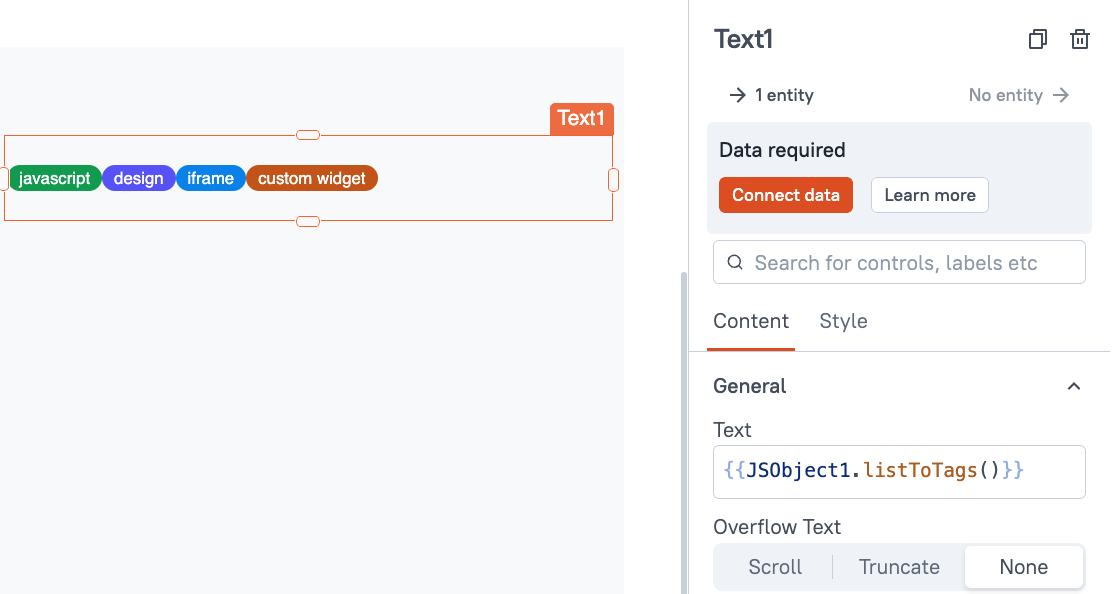Open incoming connections via the 1 entity arrow

tap(771, 95)
